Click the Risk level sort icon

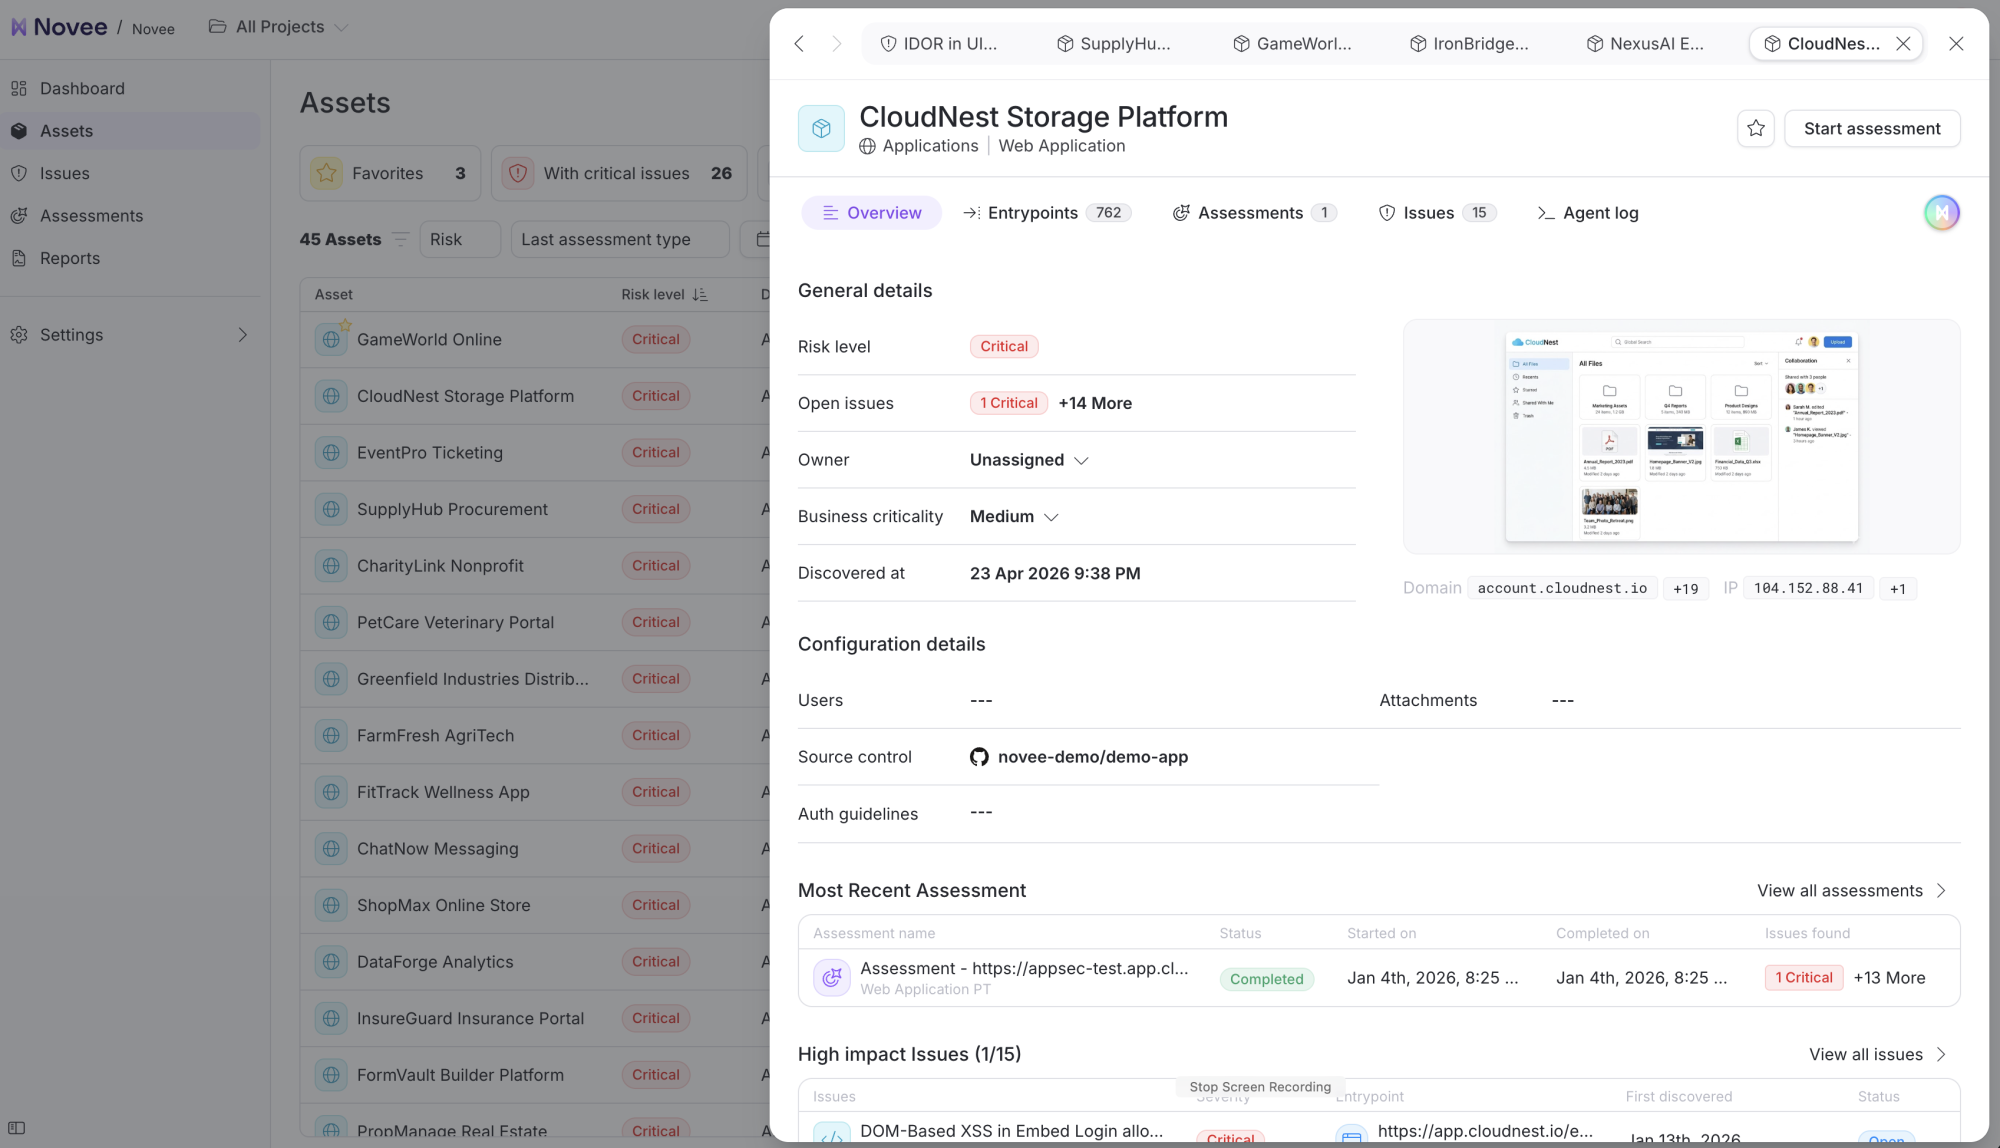700,295
